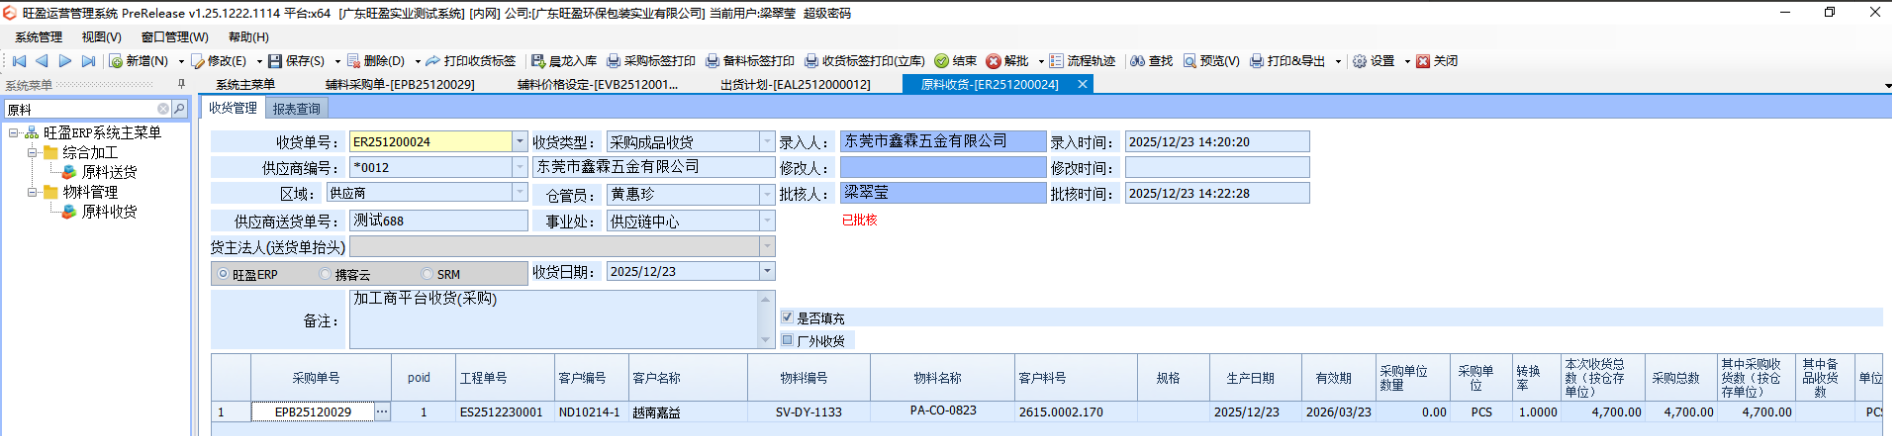This screenshot has height=436, width=1892.
Task: Collapse the 综合加工 tree folder
Action: 32,153
